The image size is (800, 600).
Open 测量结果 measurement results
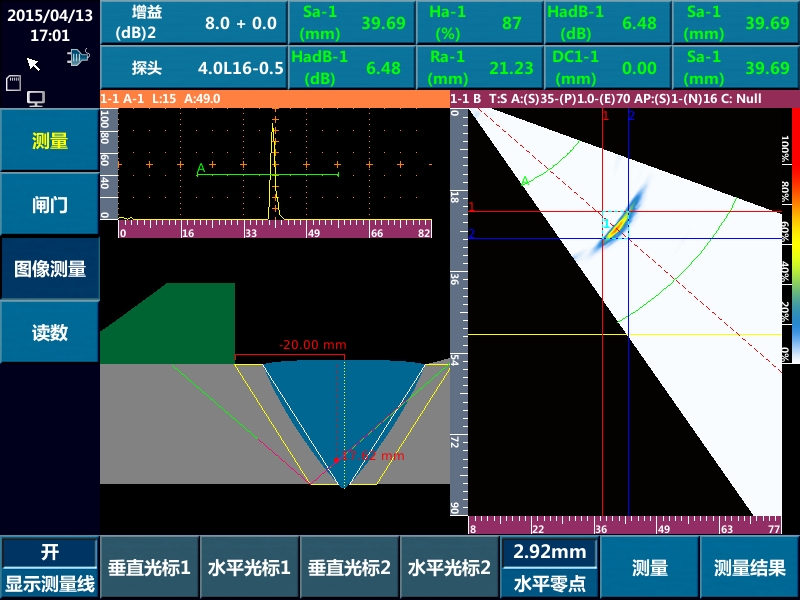[x=749, y=567]
